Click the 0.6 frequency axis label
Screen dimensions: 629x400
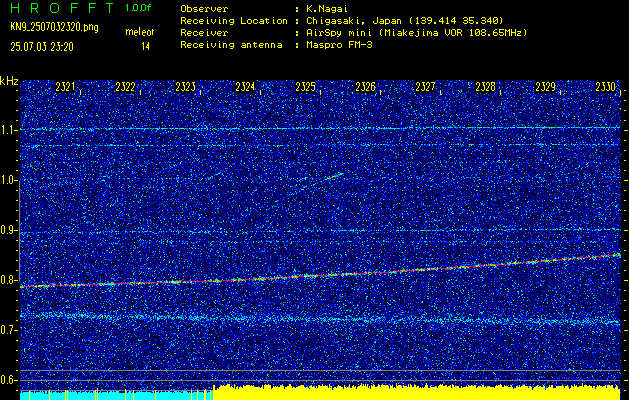pos(8,380)
